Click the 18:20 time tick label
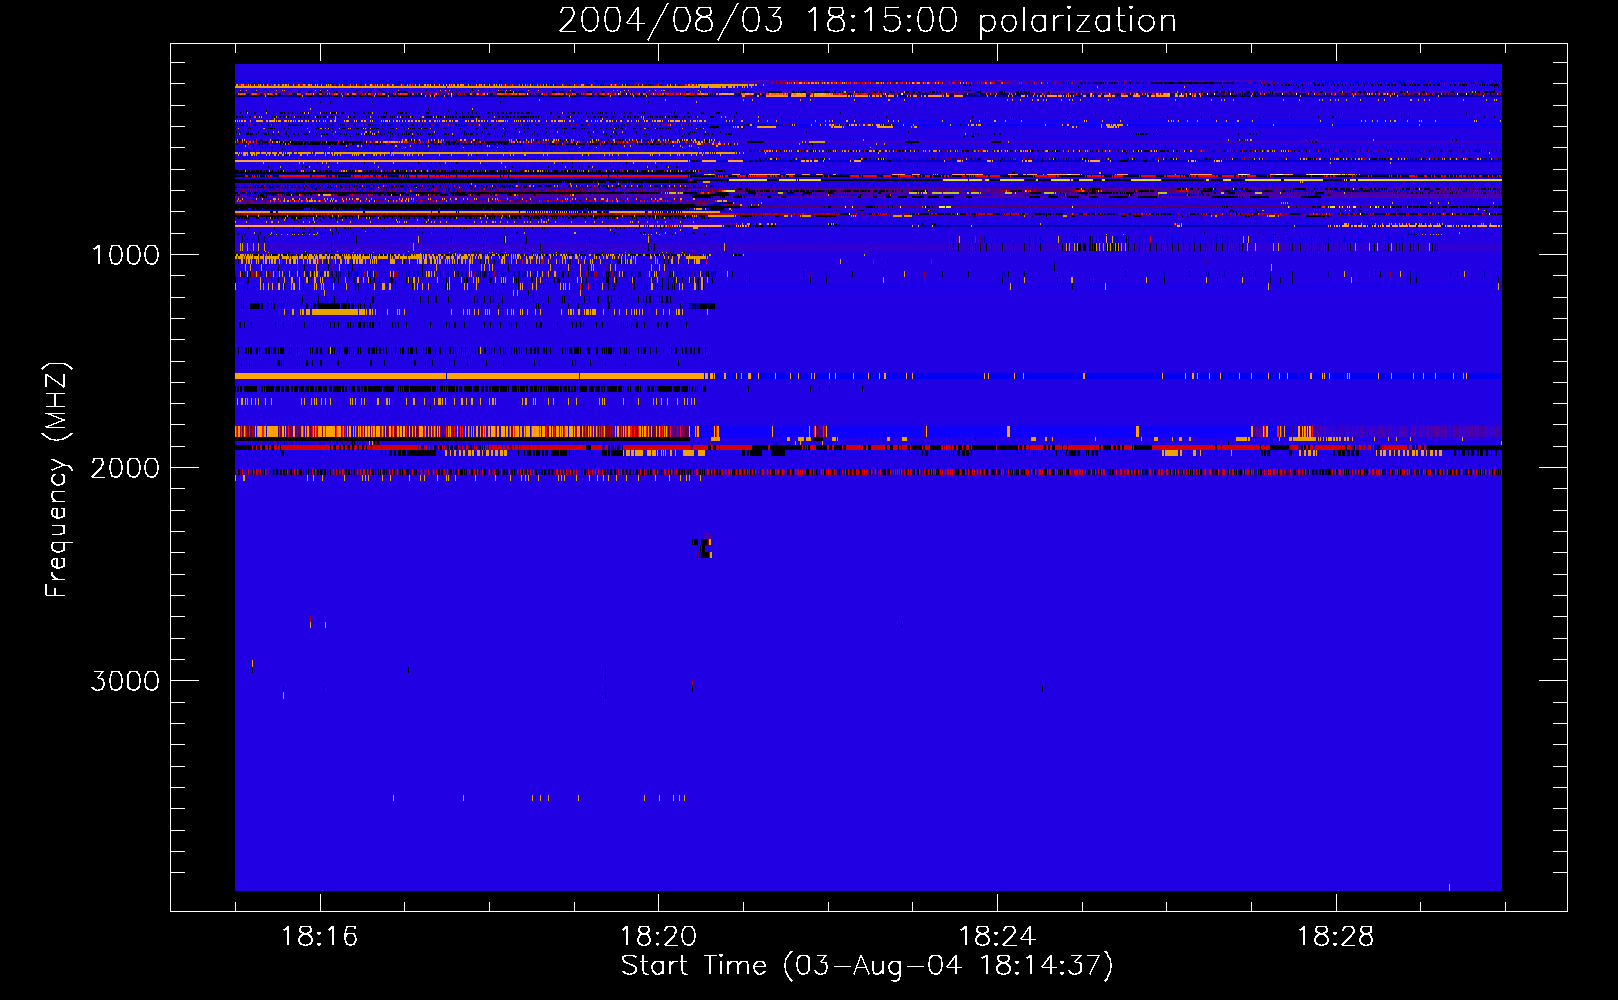Viewport: 1618px width, 1000px height. (658, 937)
